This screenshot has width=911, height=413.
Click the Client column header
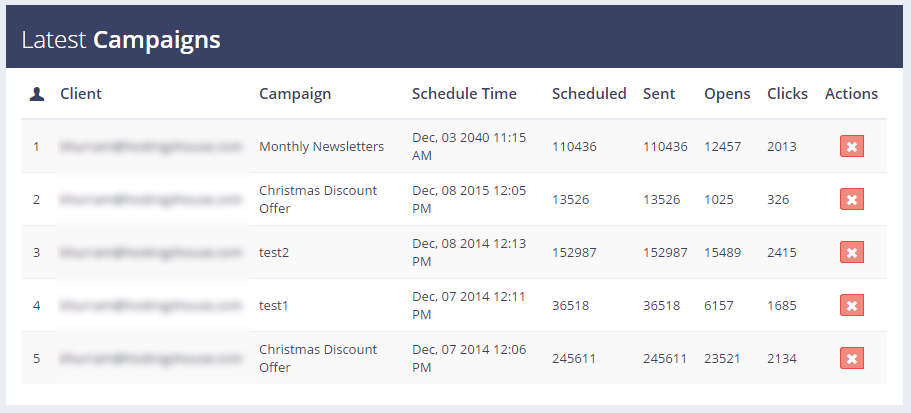pos(81,94)
